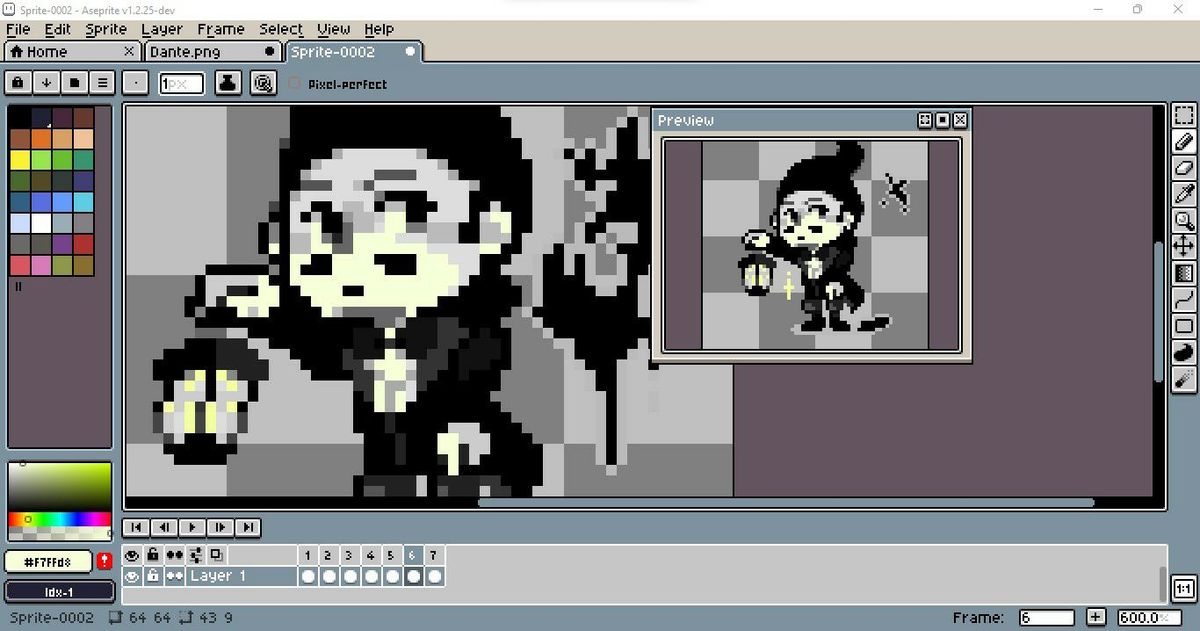The image size is (1200, 631).
Task: Open the Sprite menu
Action: pyautogui.click(x=106, y=29)
